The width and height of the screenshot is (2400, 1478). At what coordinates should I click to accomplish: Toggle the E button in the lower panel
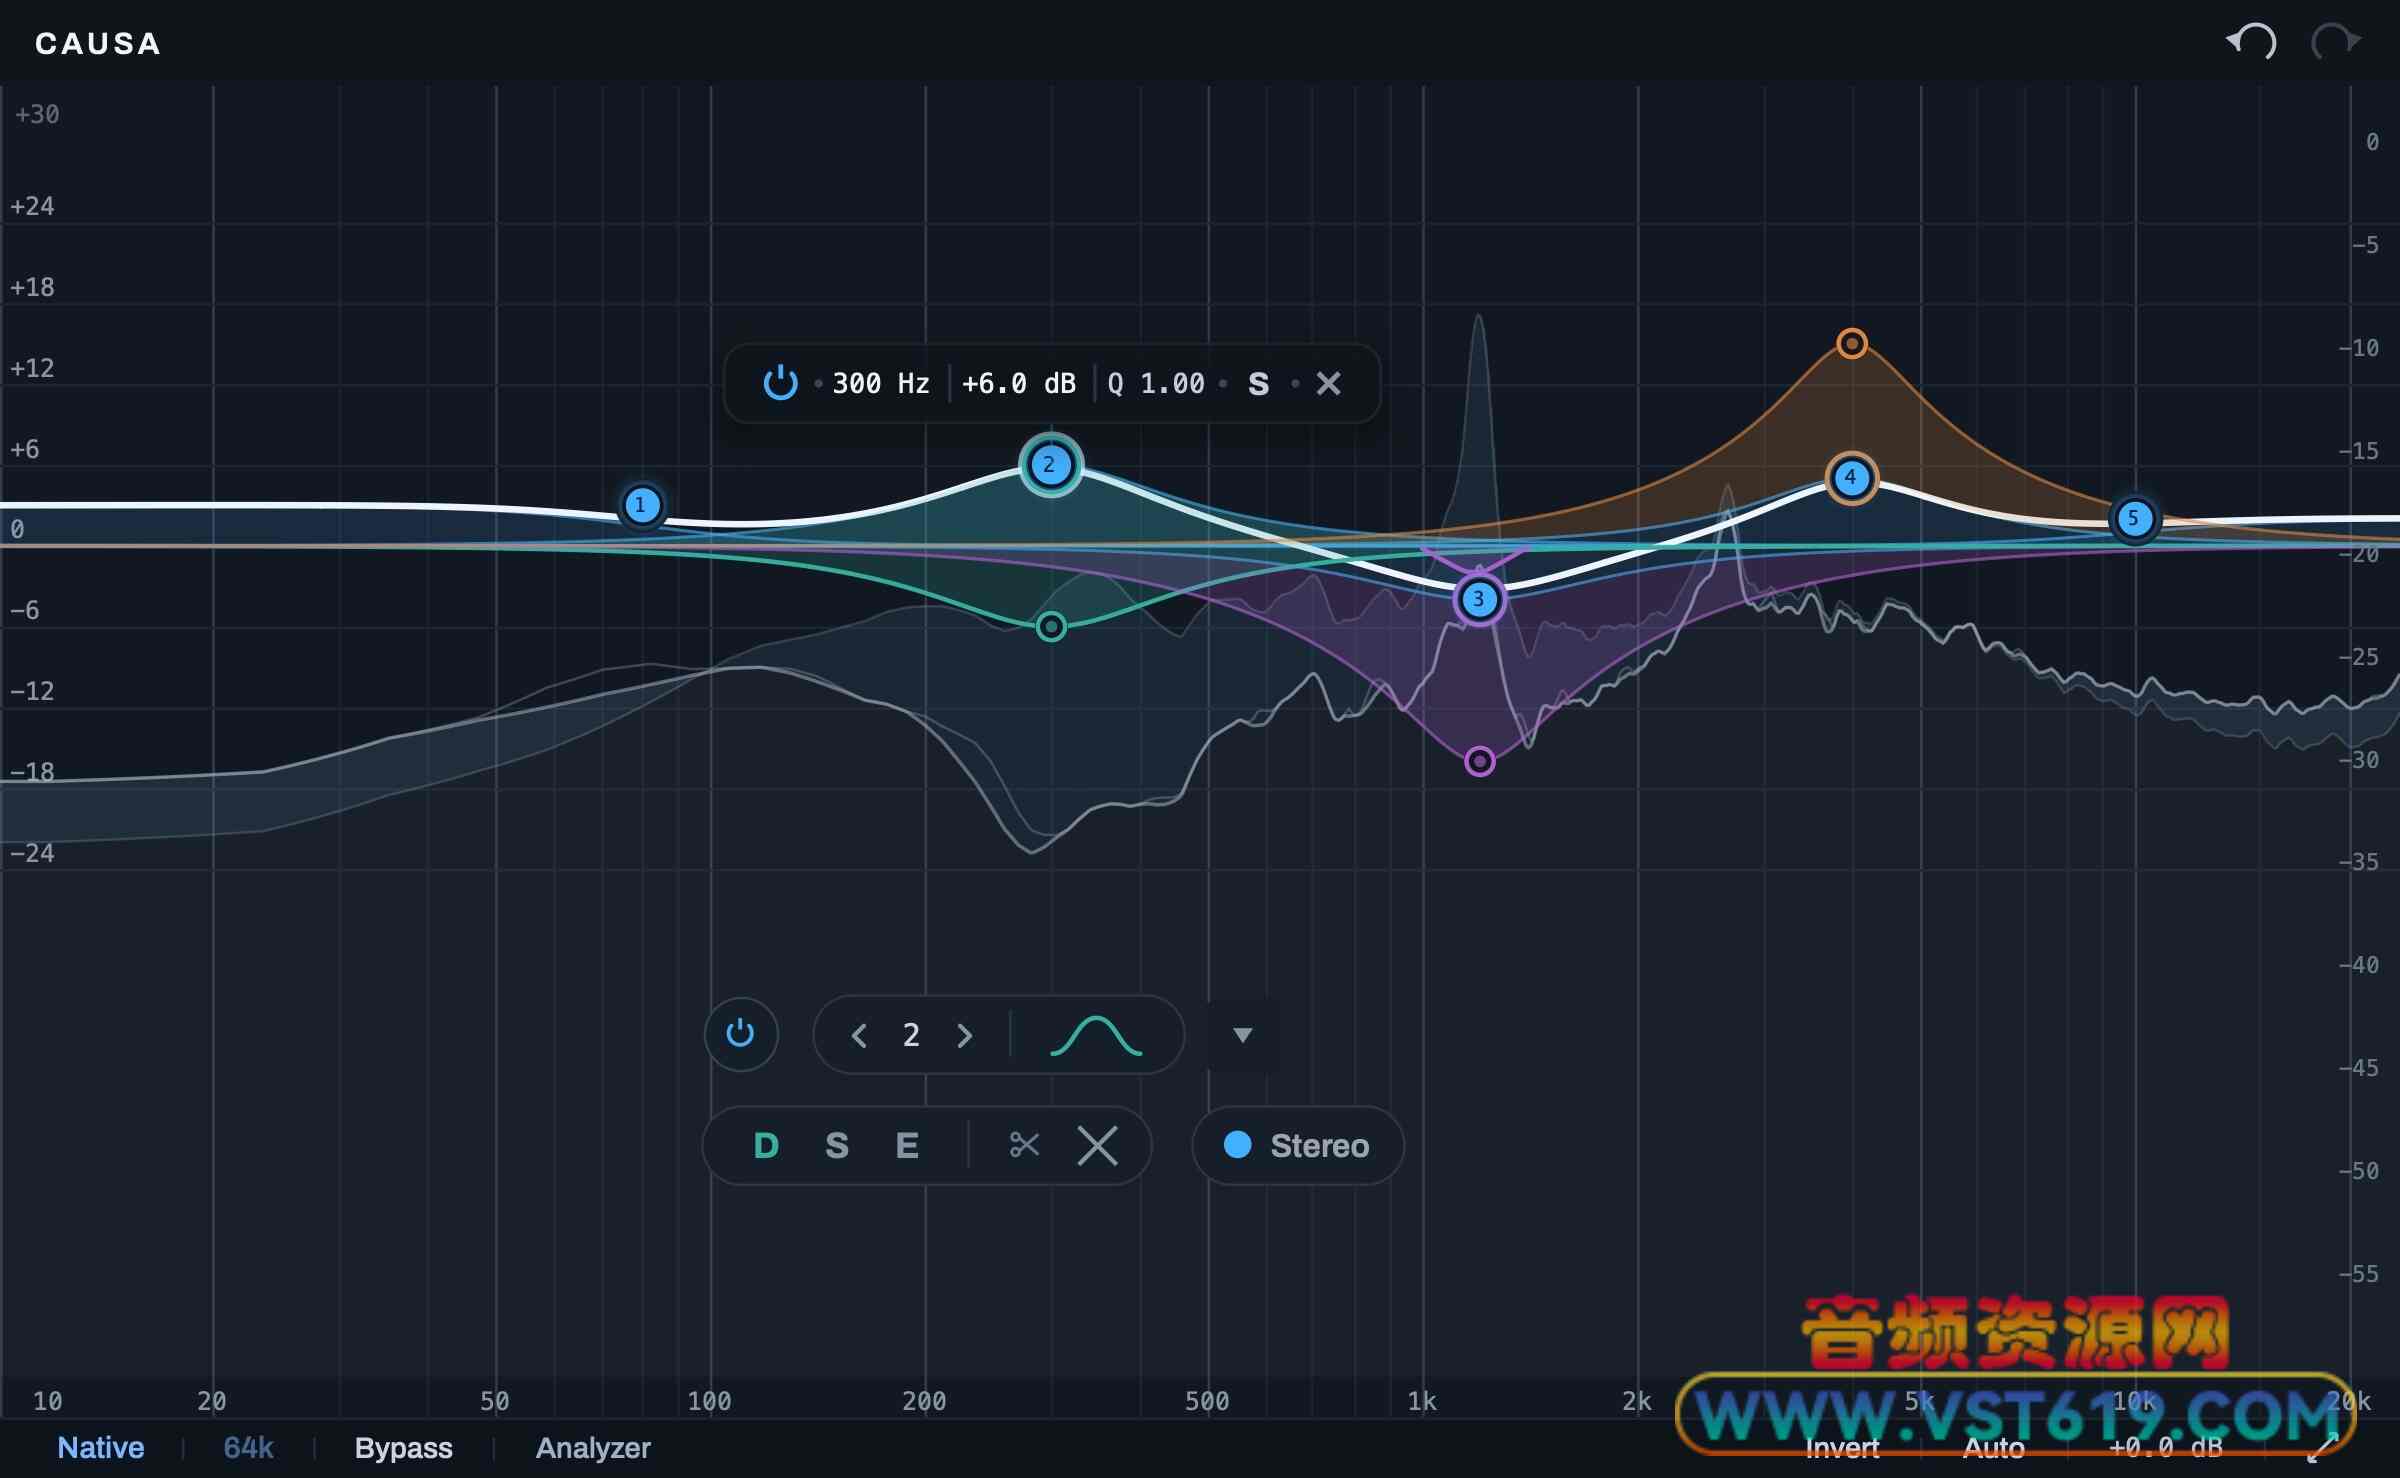(x=907, y=1146)
